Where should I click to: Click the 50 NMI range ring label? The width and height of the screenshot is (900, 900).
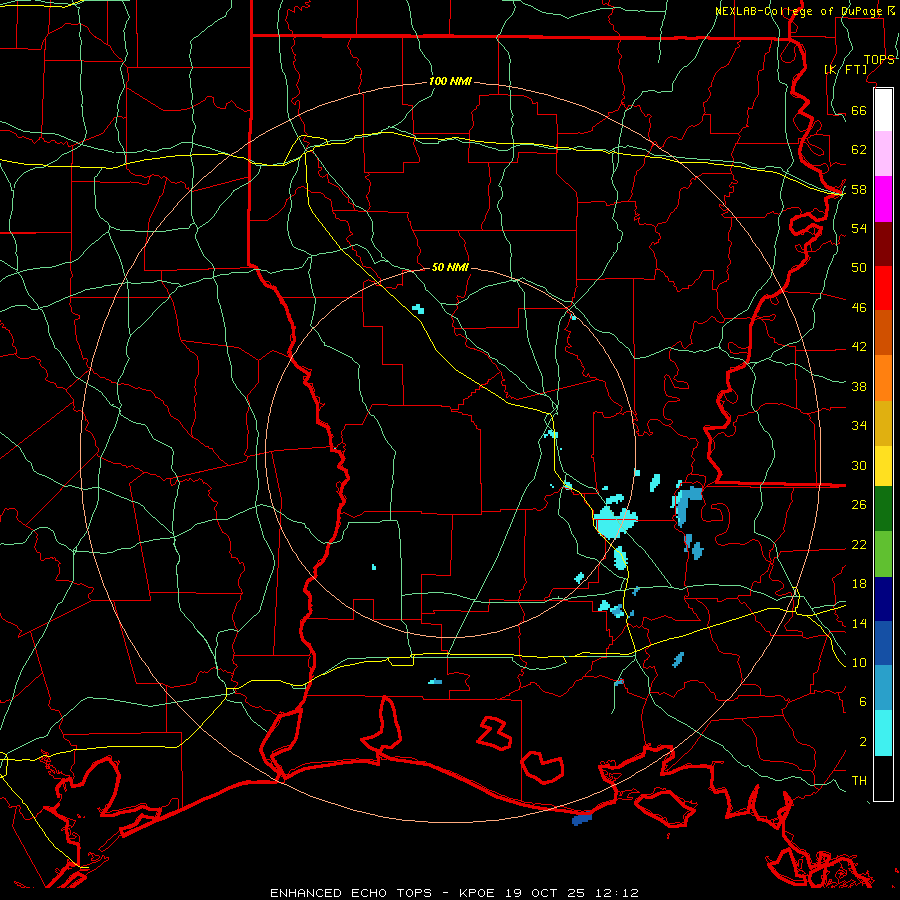tap(450, 267)
